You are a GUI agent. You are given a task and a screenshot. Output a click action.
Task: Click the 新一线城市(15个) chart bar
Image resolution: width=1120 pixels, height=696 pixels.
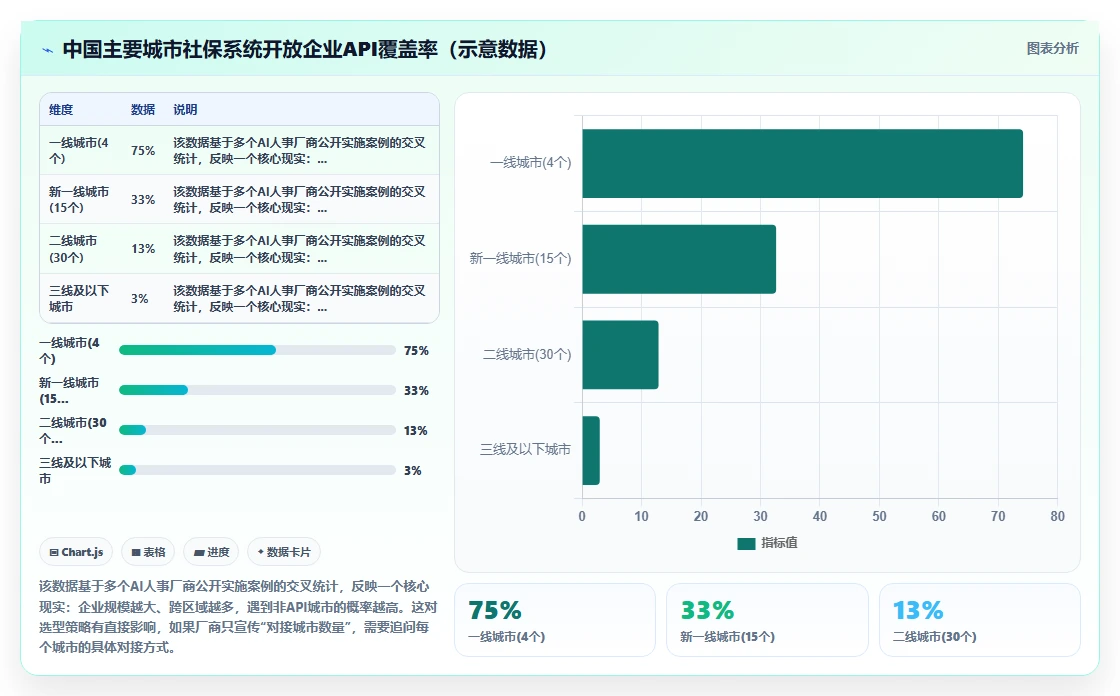[679, 259]
